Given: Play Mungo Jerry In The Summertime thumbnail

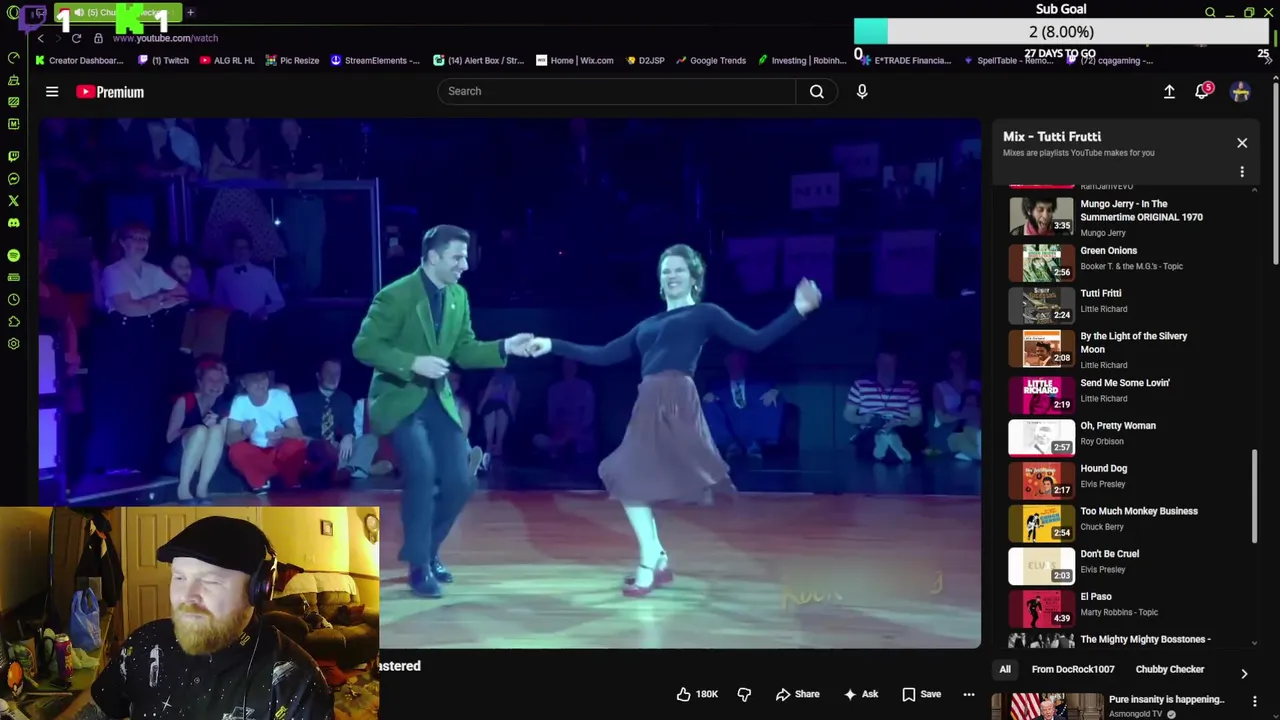Looking at the screenshot, I should (1041, 215).
